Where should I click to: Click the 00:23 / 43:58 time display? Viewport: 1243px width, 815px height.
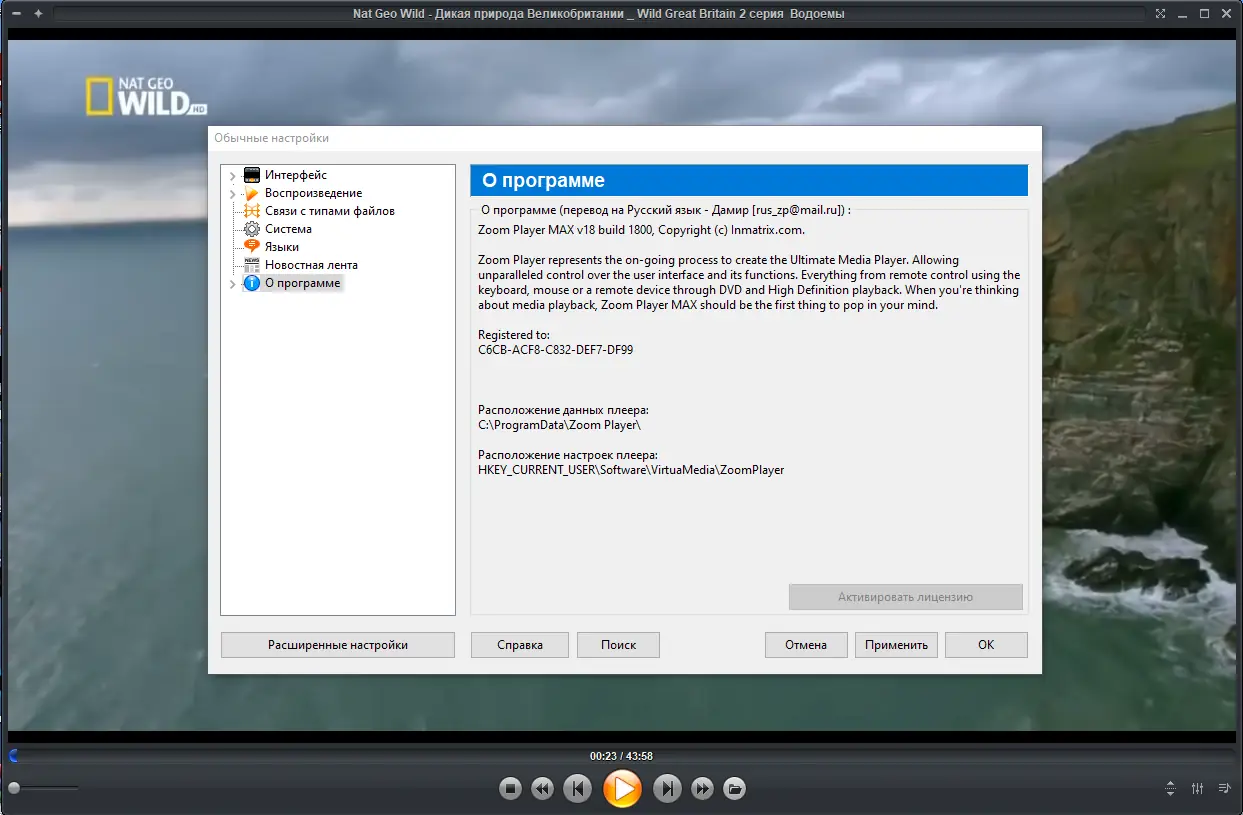click(x=621, y=756)
